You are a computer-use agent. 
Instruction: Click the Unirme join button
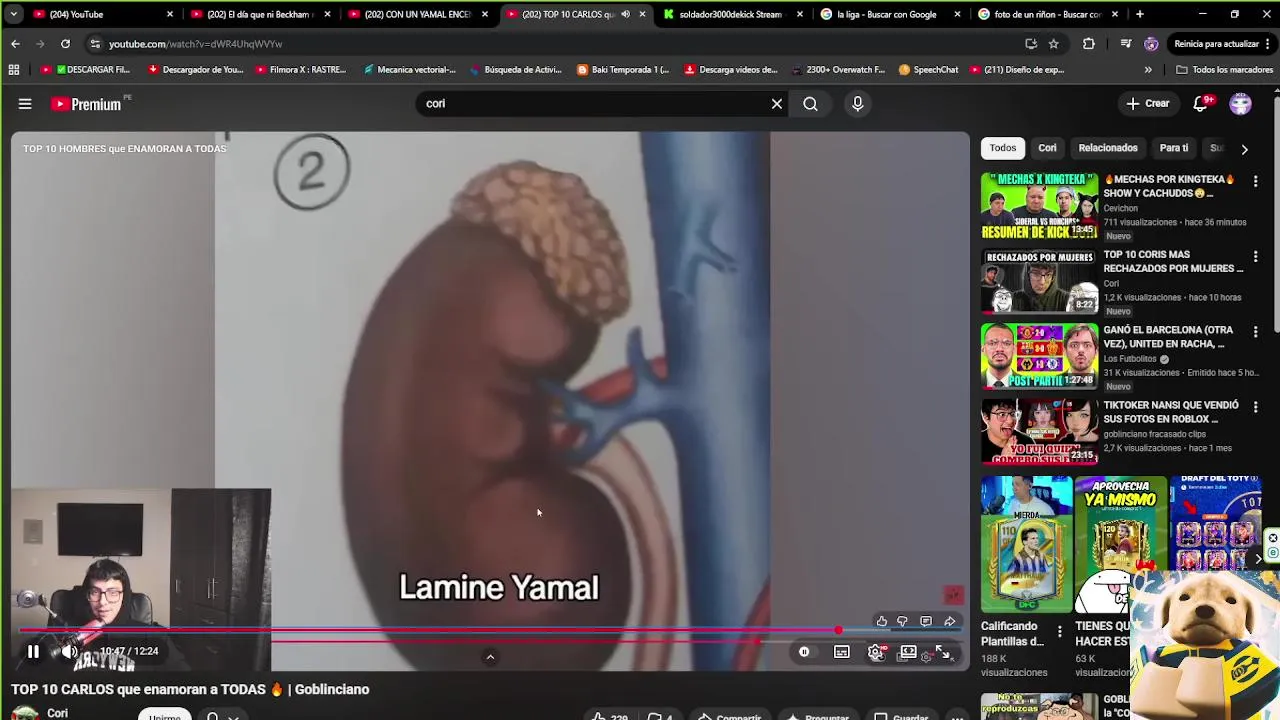pyautogui.click(x=165, y=716)
